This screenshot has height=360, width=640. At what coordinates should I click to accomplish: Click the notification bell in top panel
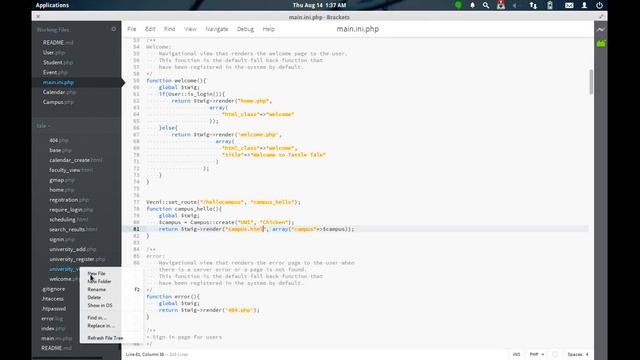tap(472, 5)
